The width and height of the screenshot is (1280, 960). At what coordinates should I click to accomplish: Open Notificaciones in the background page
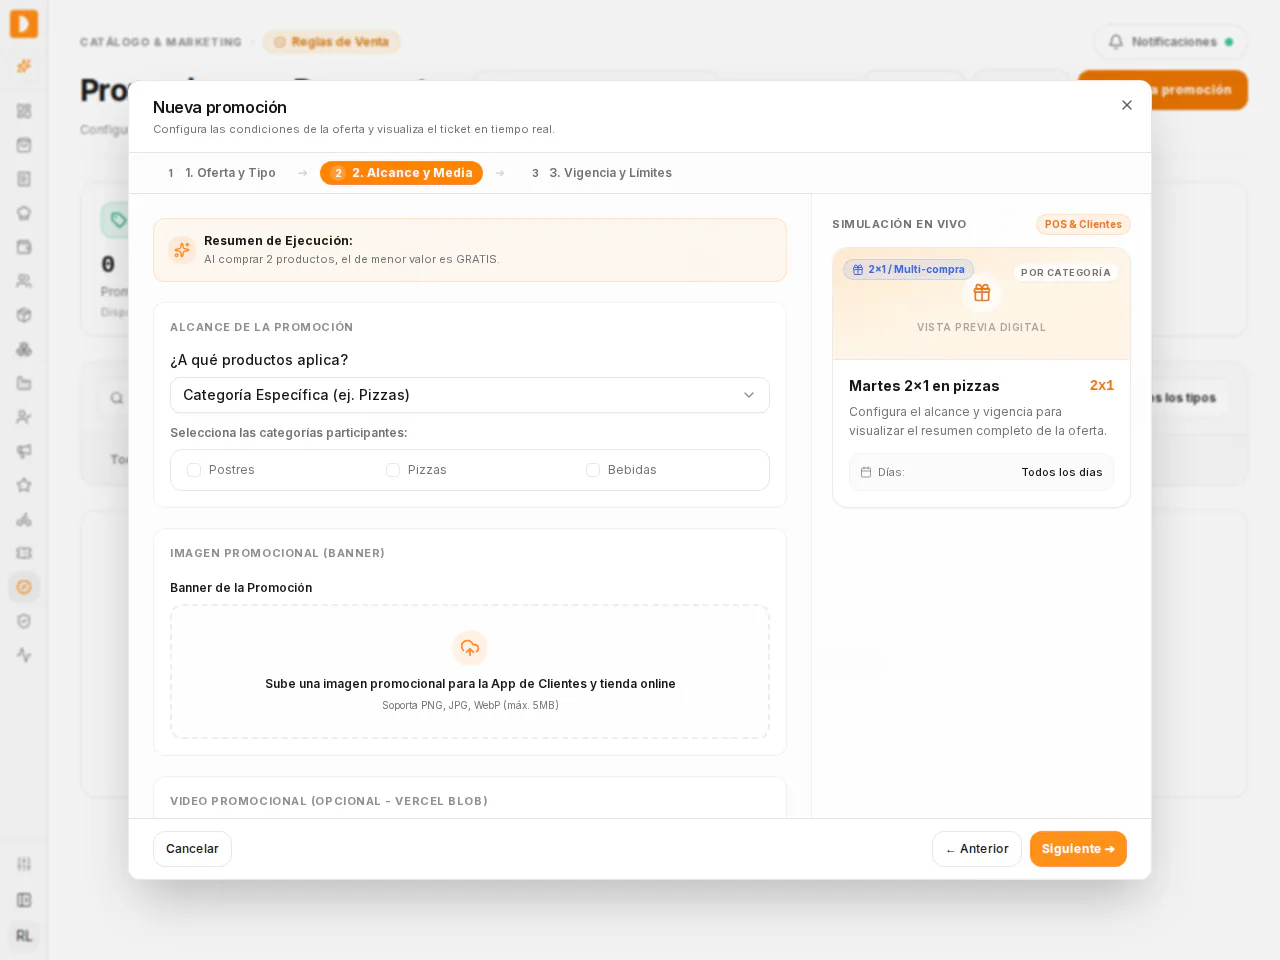tap(1170, 42)
